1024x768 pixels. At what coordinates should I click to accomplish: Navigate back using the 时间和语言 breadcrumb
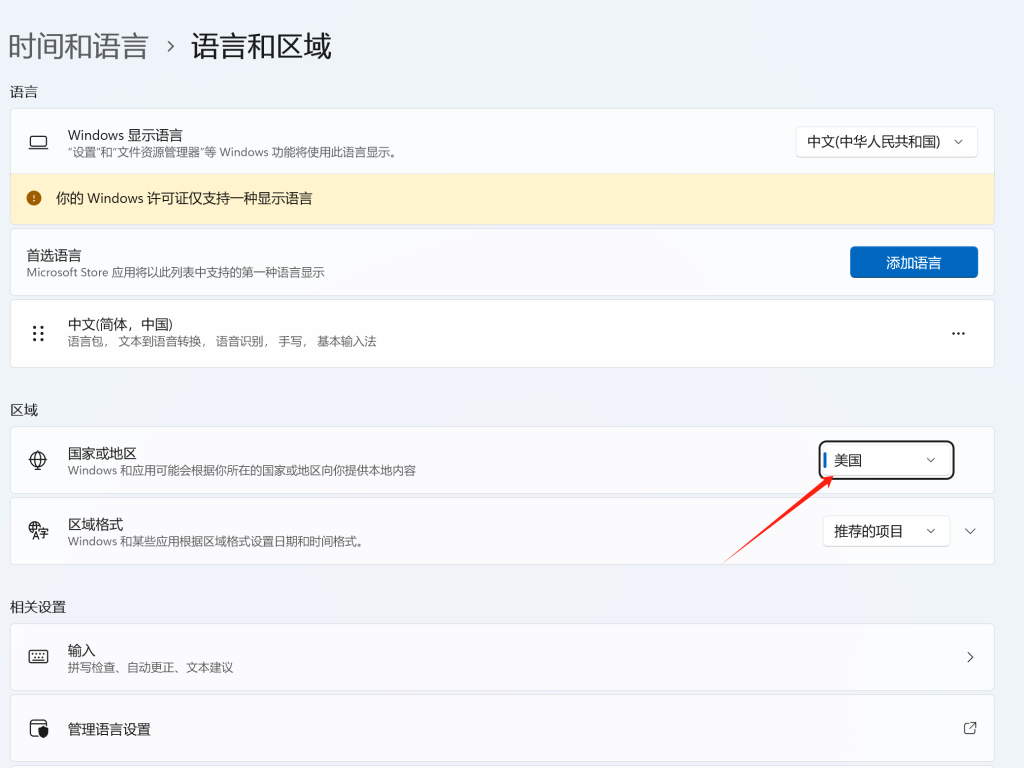pyautogui.click(x=79, y=45)
